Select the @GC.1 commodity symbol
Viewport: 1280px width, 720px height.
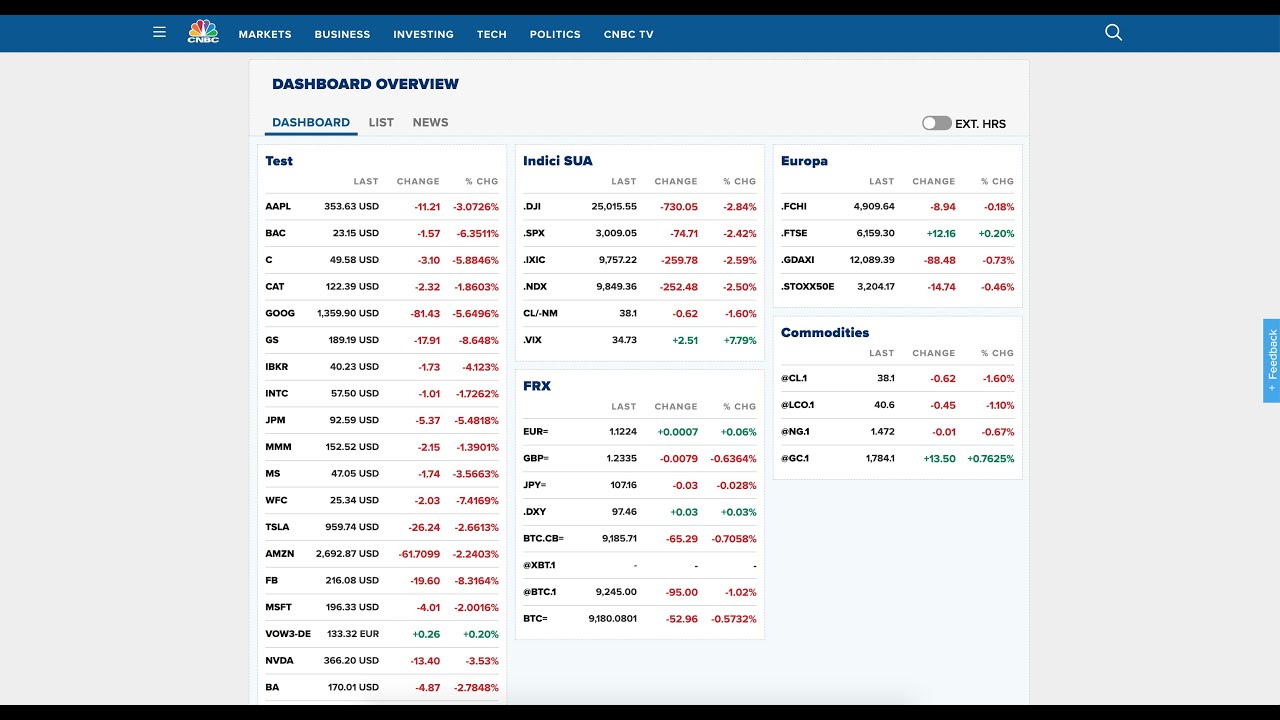click(x=795, y=459)
